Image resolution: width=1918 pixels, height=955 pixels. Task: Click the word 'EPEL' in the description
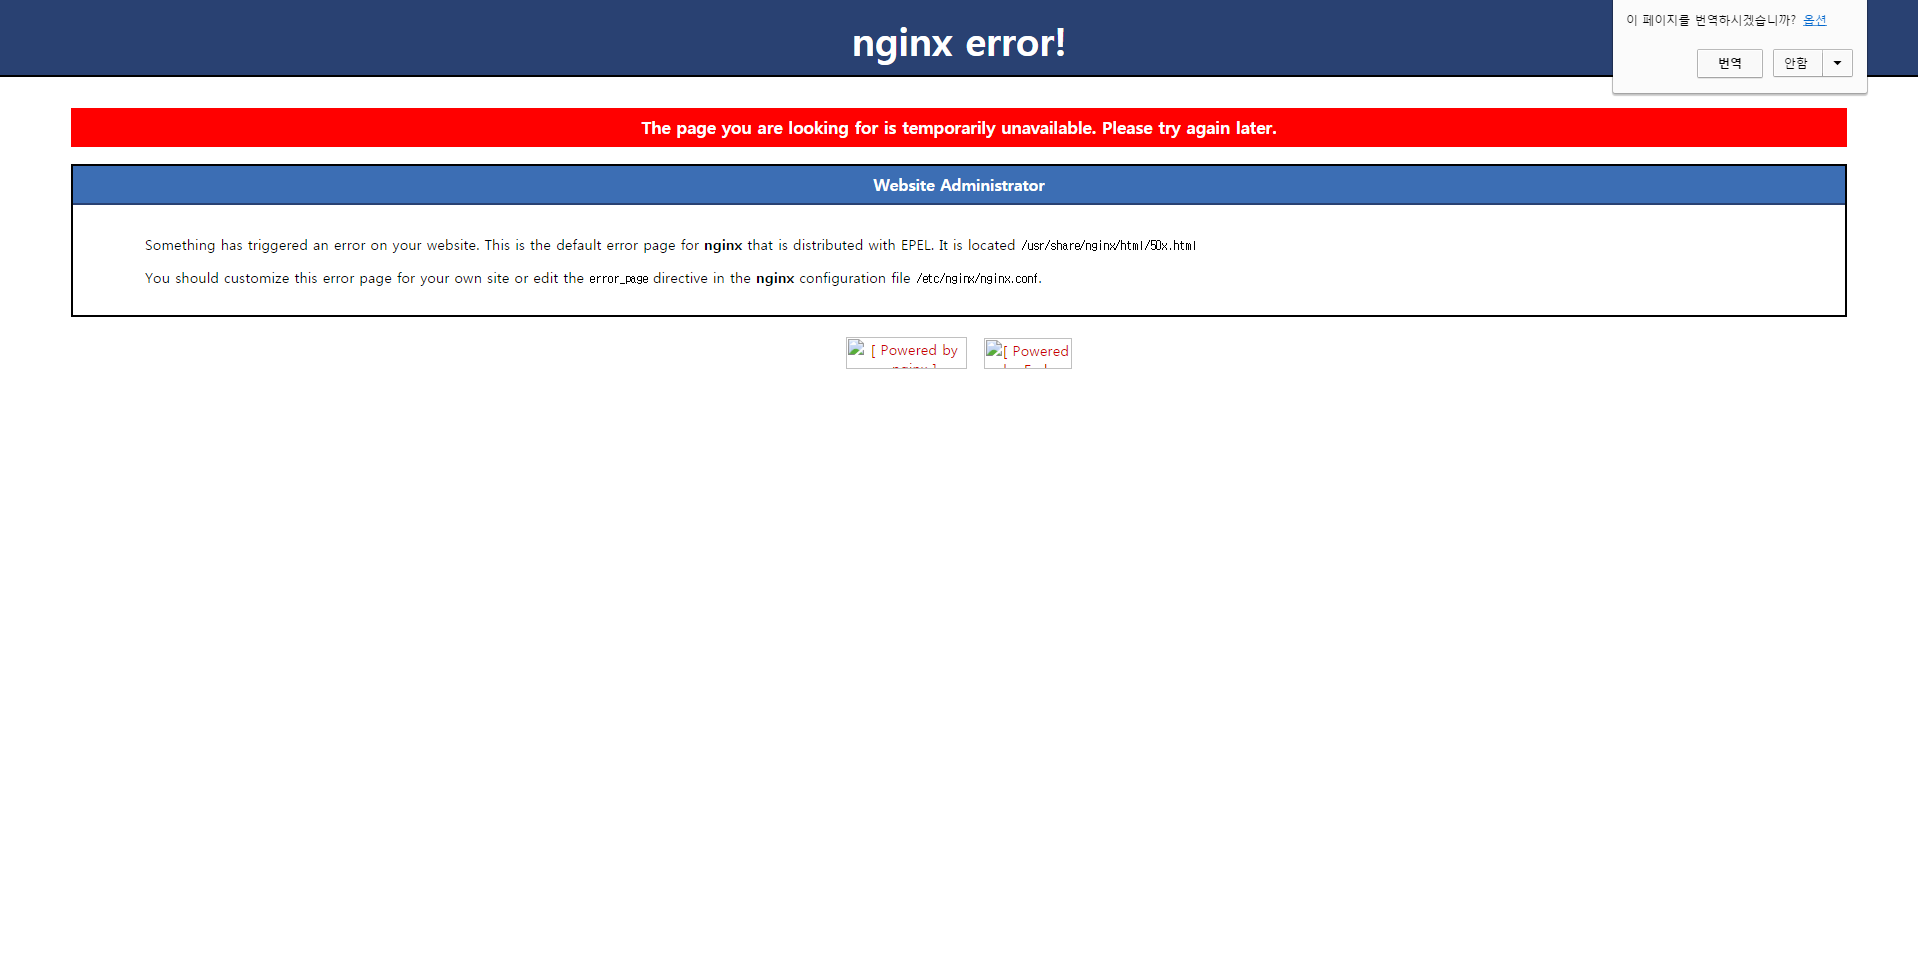(915, 246)
